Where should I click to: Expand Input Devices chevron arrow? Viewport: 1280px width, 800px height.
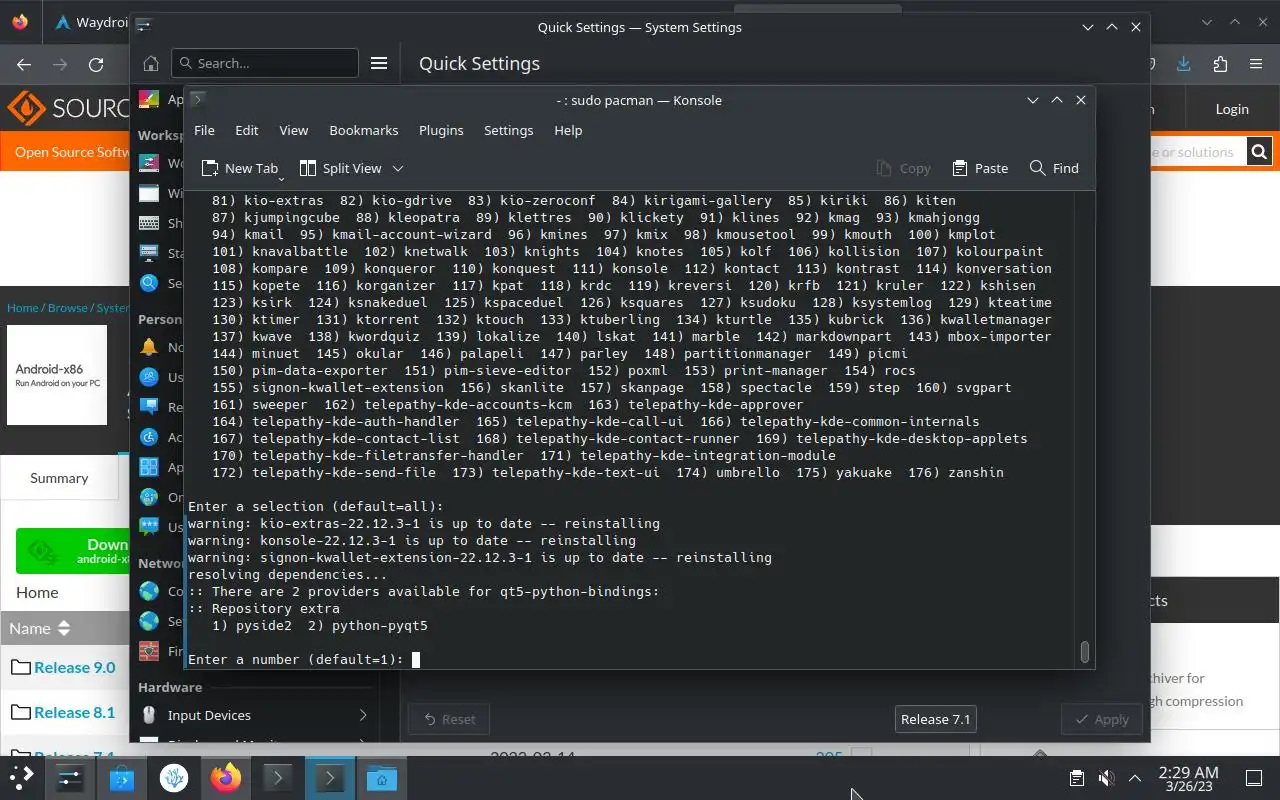coord(363,715)
